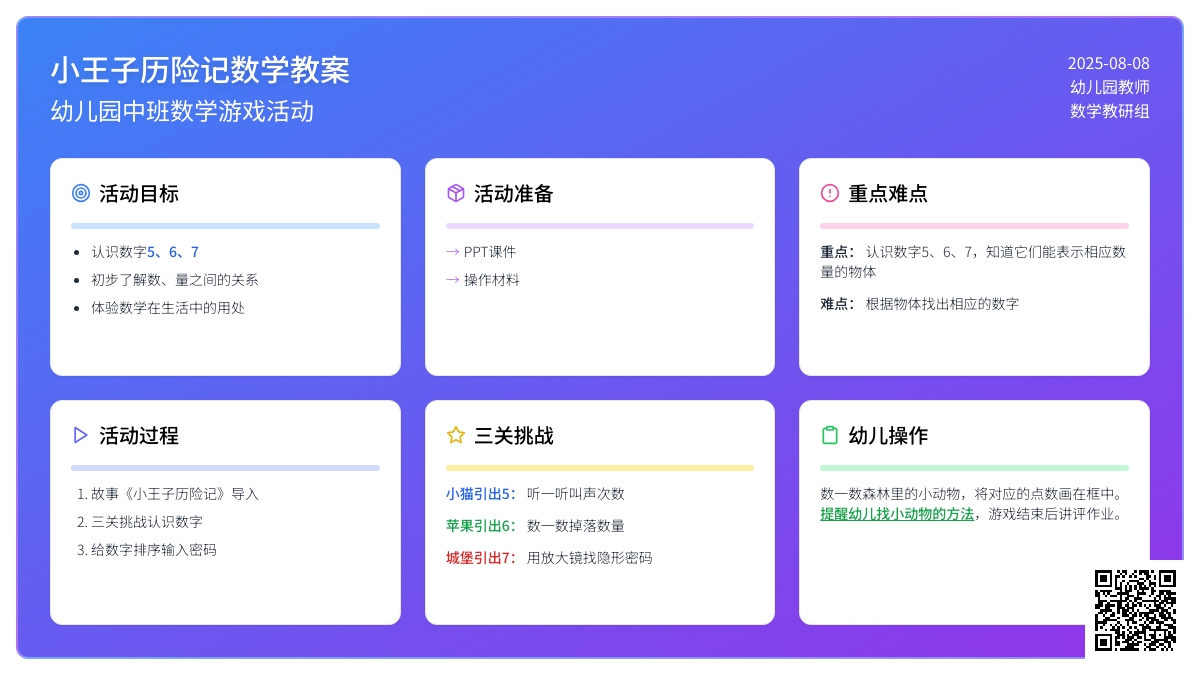
Task: Click the clipboard icon beside 幼儿操作
Action: [830, 435]
